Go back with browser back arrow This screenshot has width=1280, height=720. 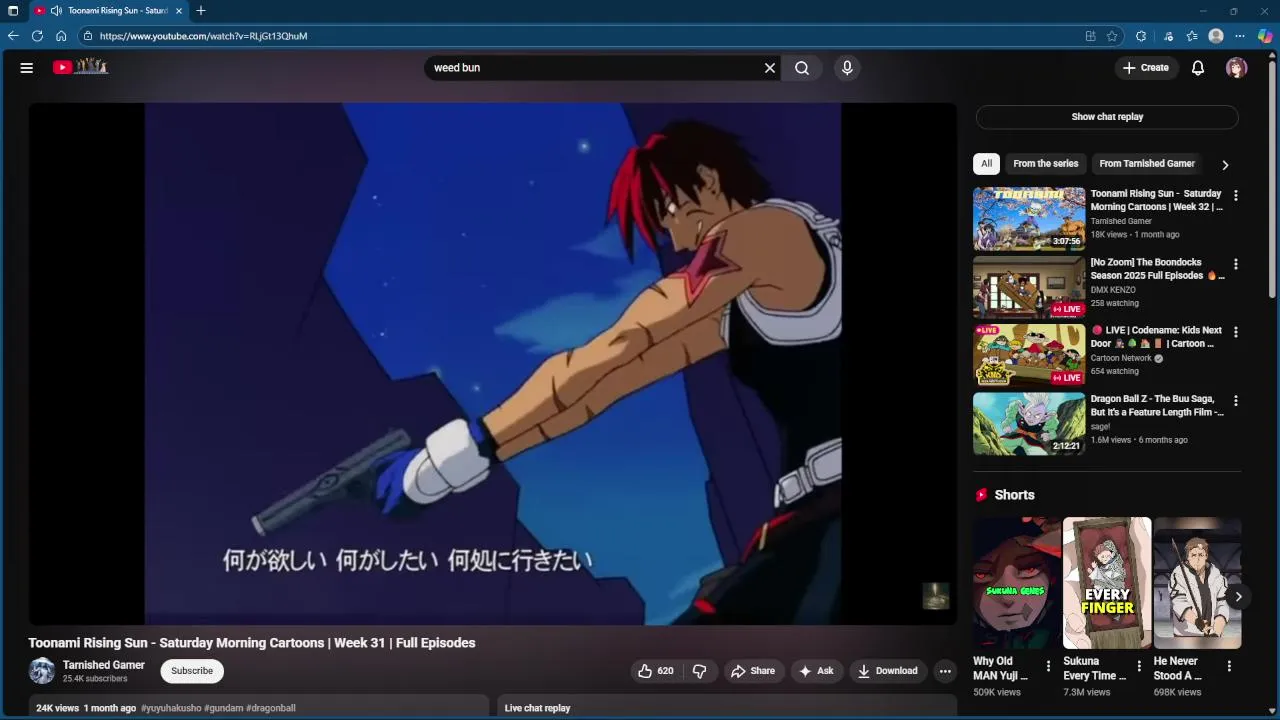(13, 36)
